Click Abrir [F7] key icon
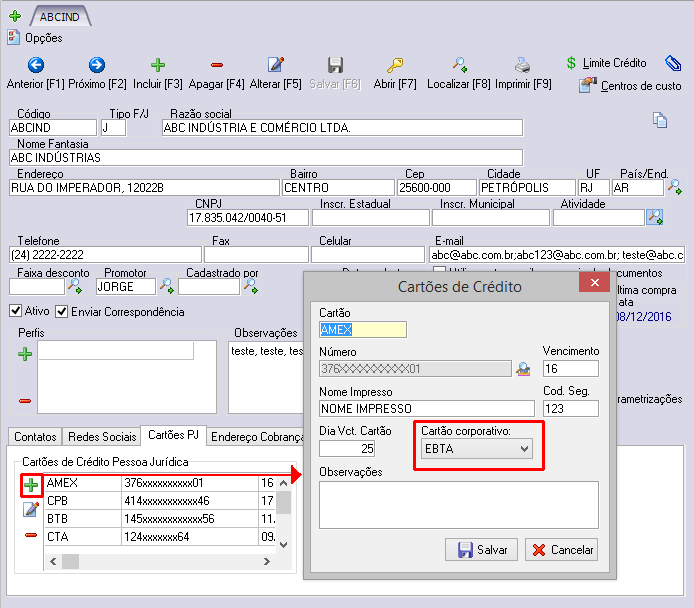This screenshot has width=694, height=608. (395, 65)
